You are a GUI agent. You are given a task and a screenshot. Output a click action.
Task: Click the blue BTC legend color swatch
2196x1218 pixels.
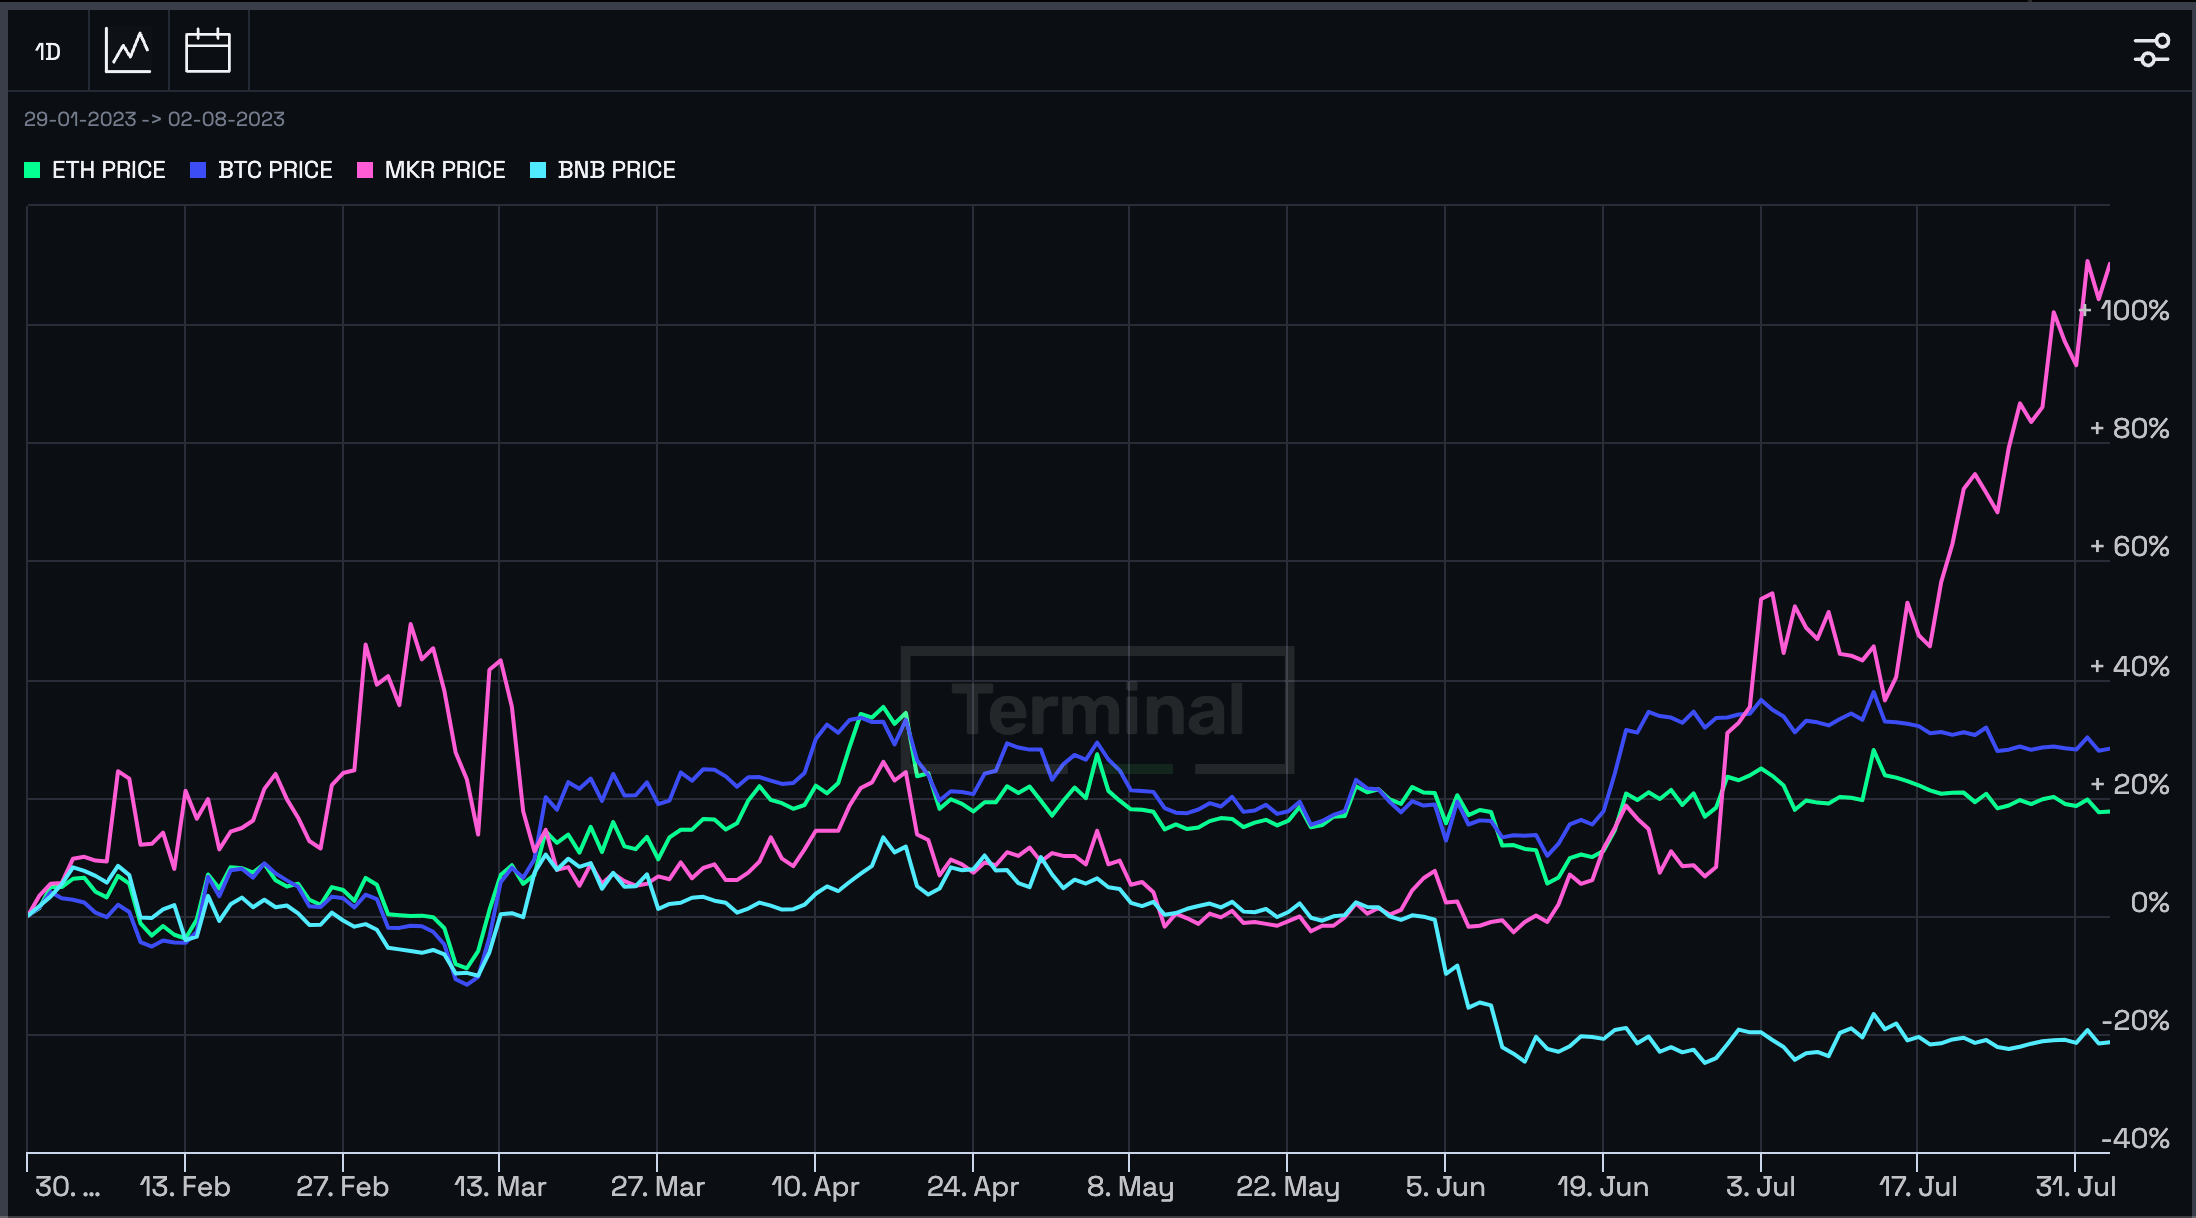tap(198, 170)
